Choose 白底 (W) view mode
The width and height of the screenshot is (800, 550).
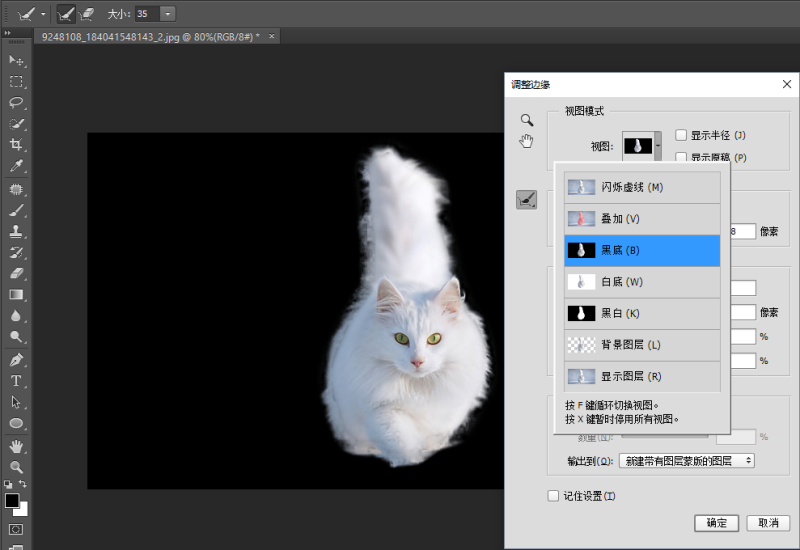click(x=642, y=282)
